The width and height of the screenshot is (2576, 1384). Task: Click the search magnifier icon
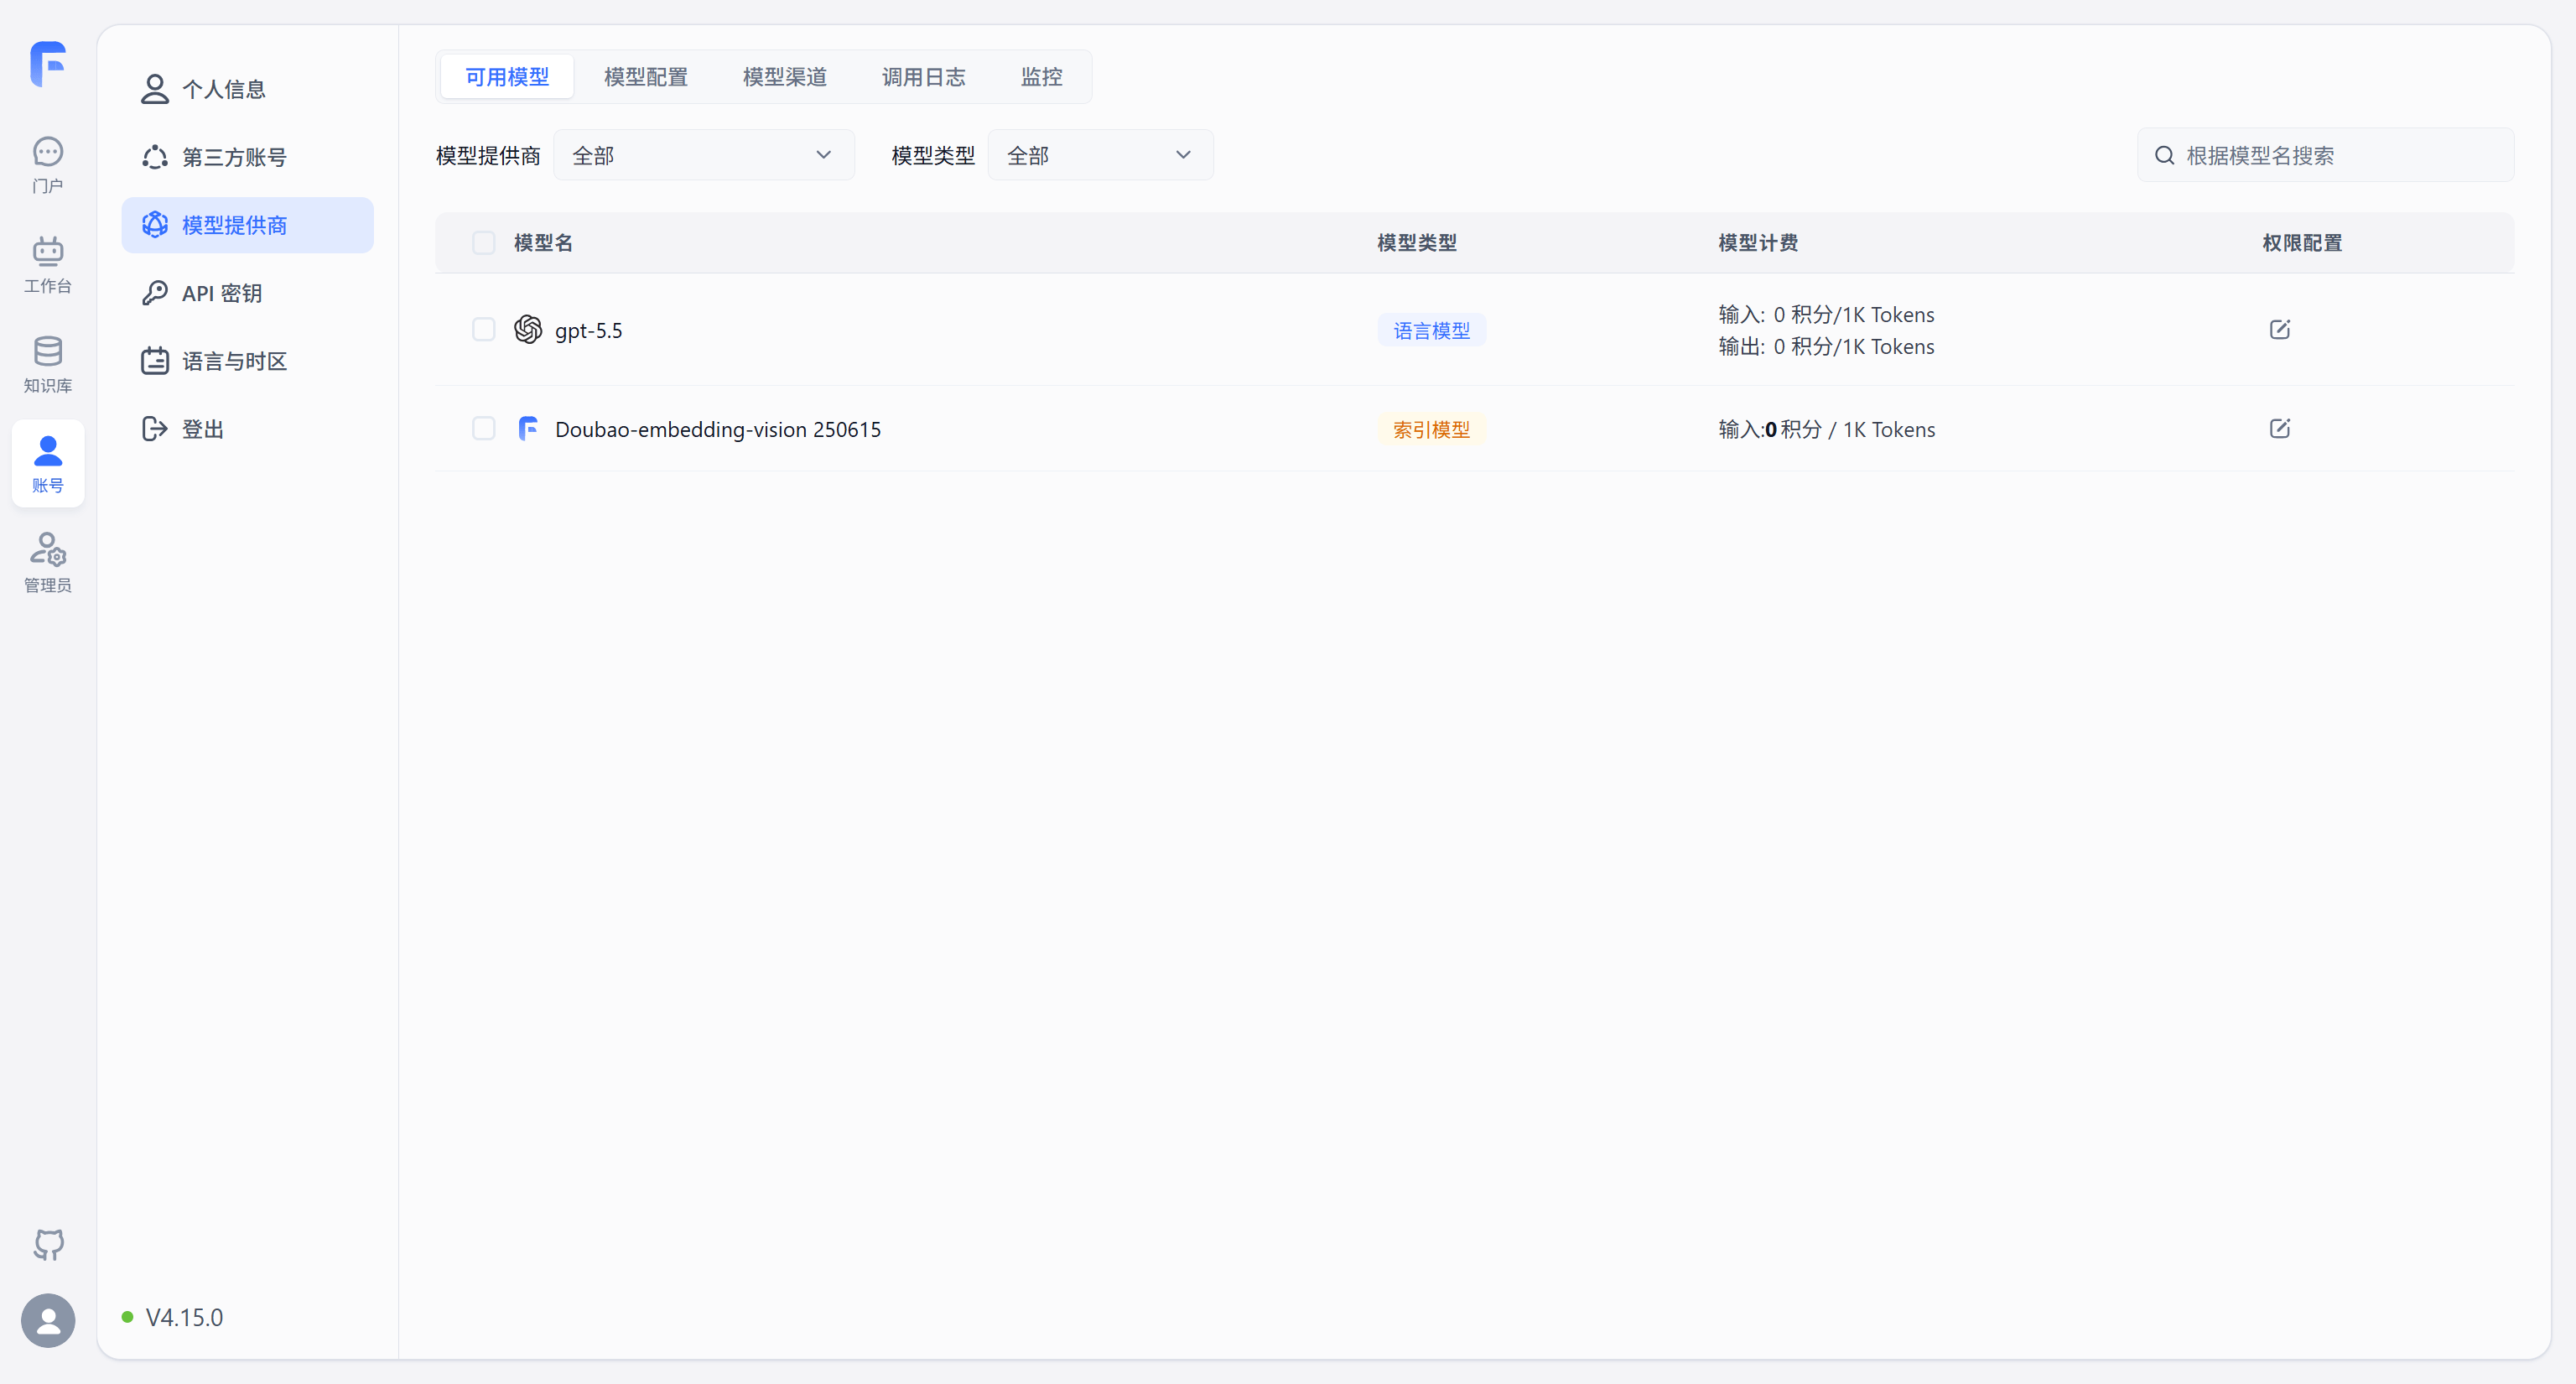coord(2164,155)
